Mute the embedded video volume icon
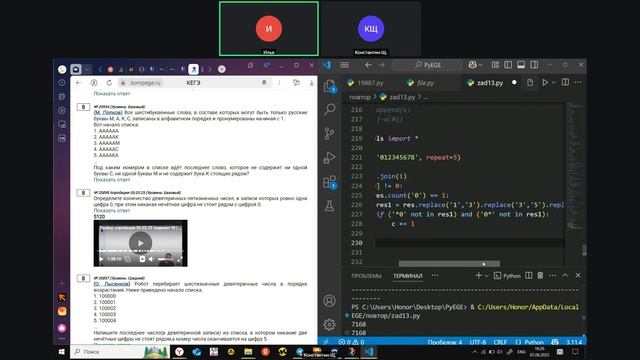 click(x=151, y=259)
